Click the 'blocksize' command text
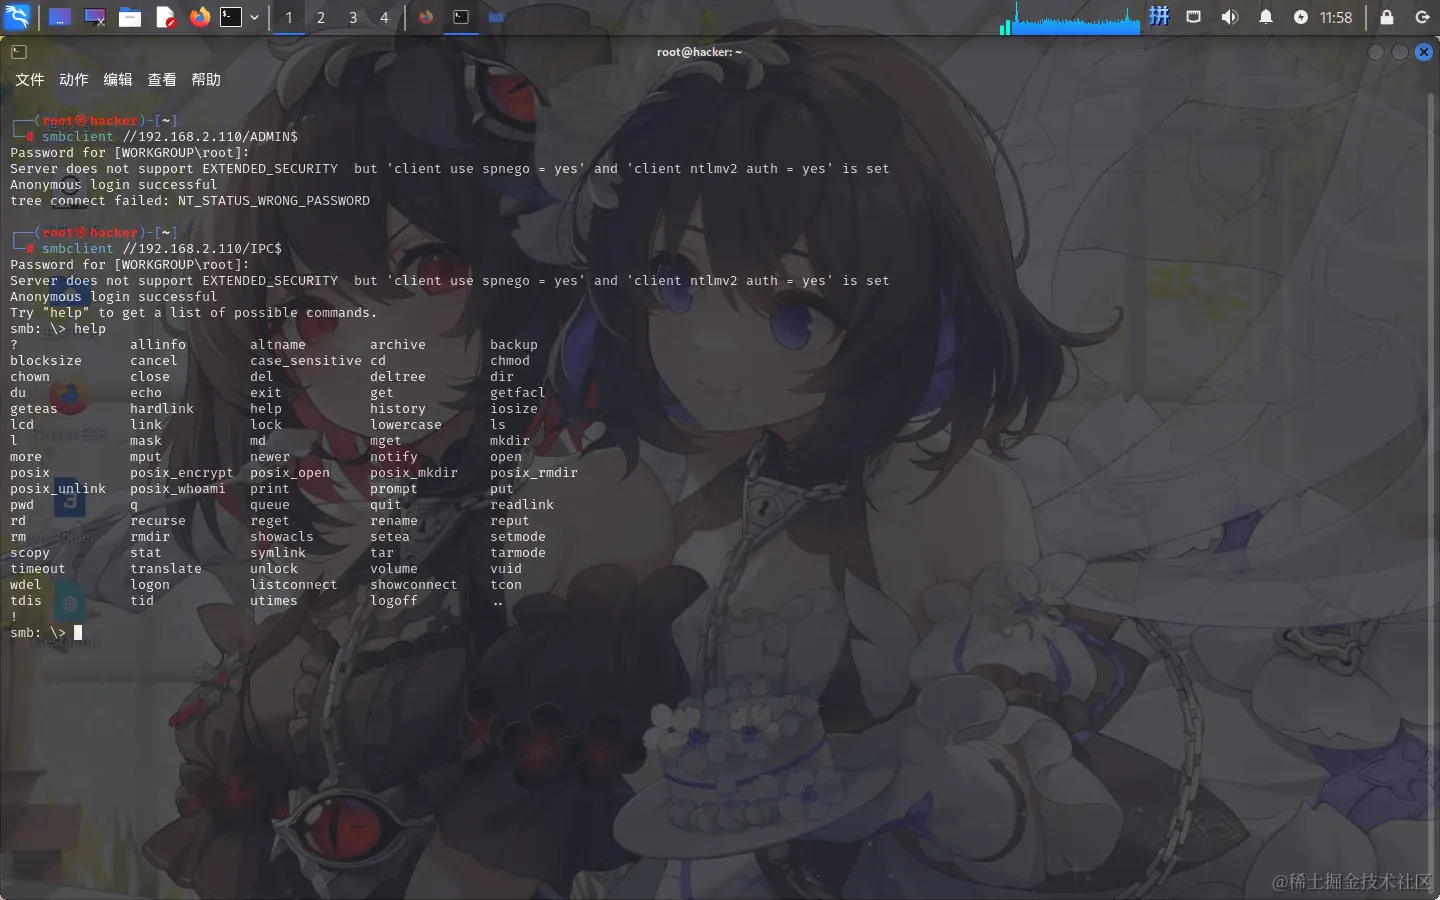The height and width of the screenshot is (900, 1440). [46, 361]
